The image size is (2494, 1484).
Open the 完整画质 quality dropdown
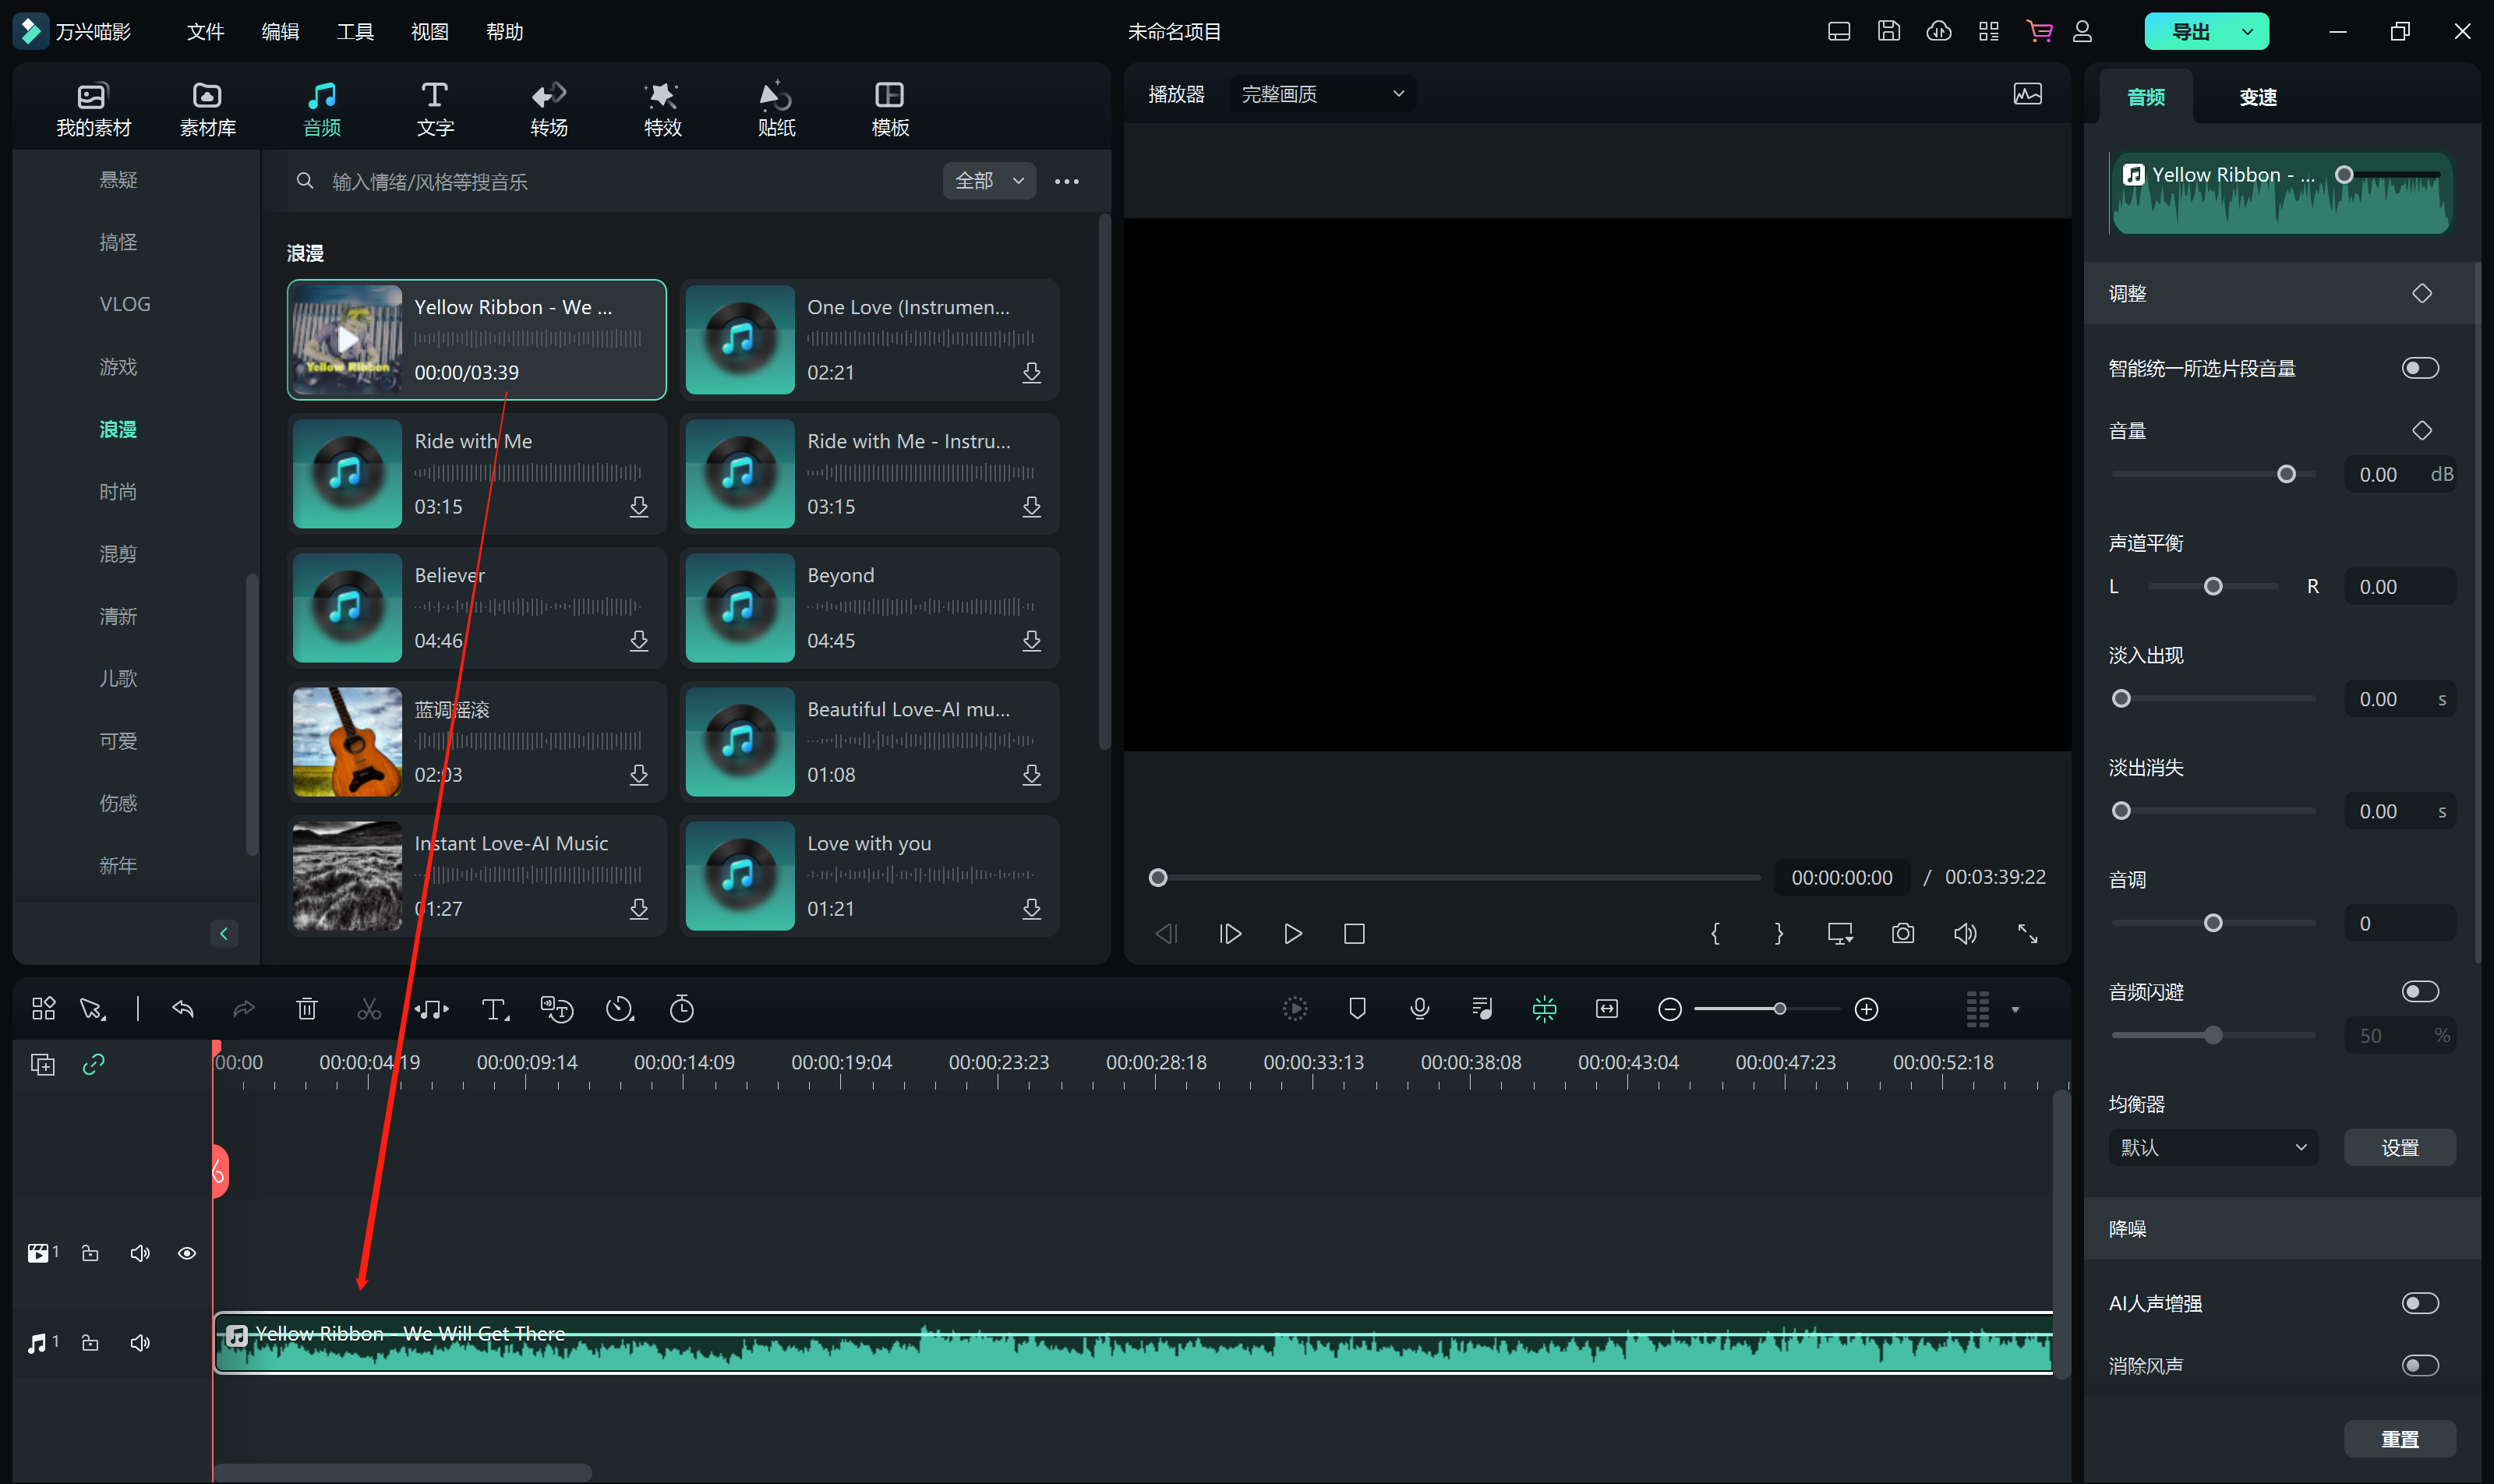click(x=1322, y=94)
